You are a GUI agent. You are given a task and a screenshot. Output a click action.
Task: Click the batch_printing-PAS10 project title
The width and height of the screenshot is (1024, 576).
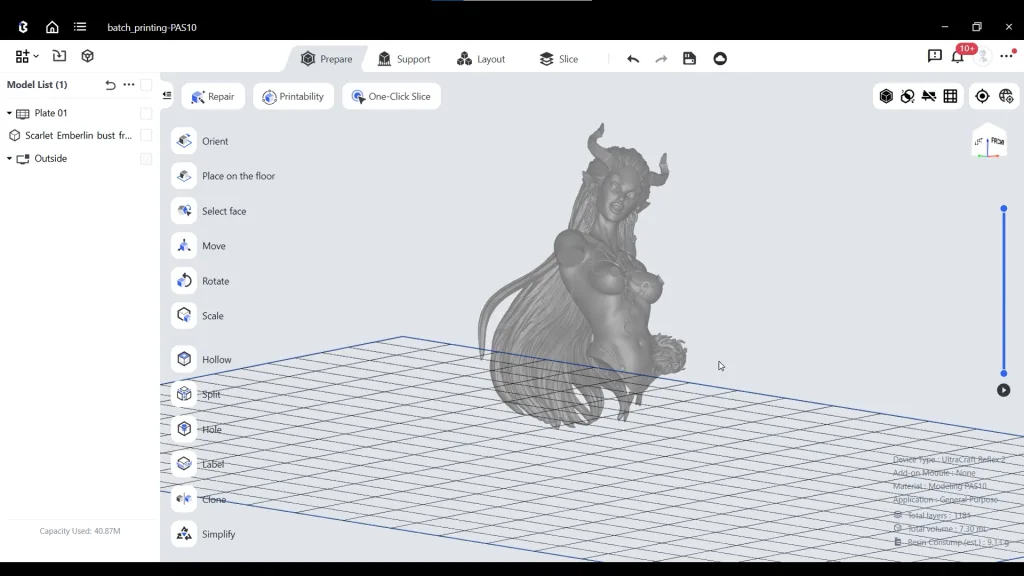pos(152,27)
